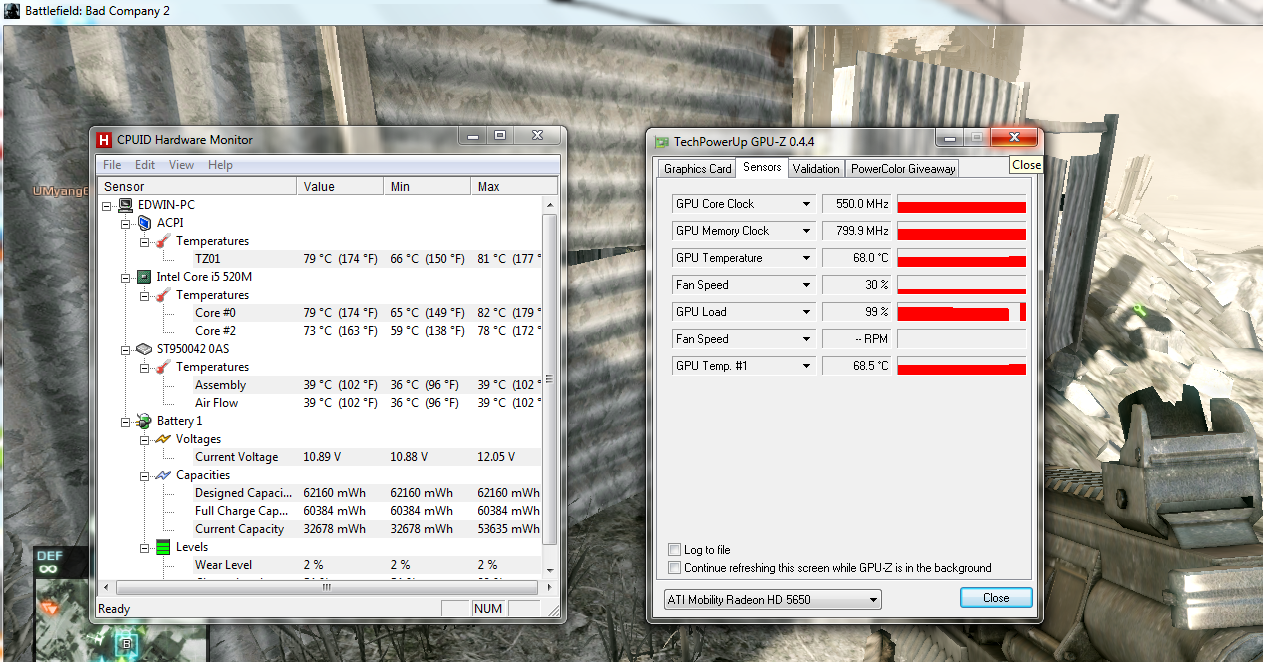Switch to the Graphics Card tab
The width and height of the screenshot is (1263, 662).
click(x=697, y=169)
